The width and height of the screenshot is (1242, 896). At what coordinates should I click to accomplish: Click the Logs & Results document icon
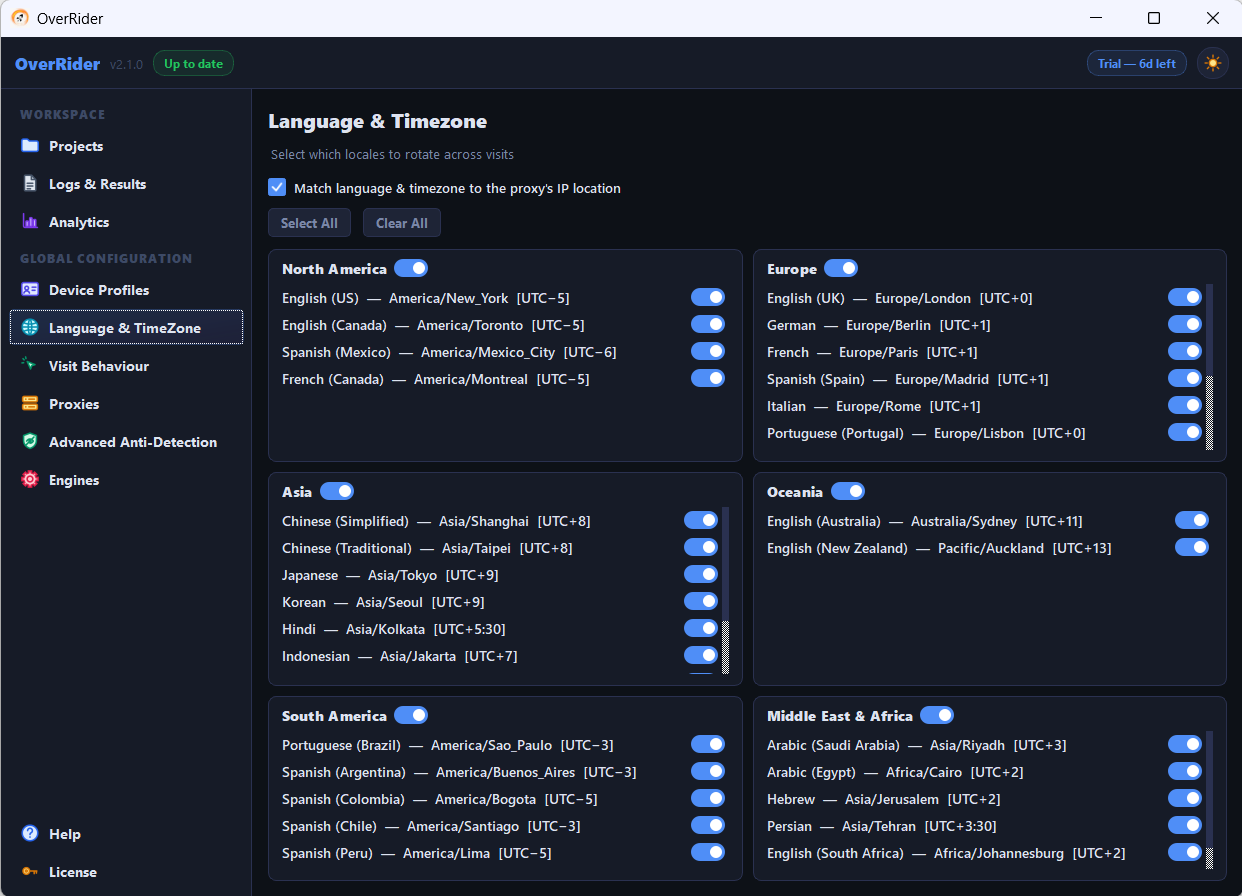click(30, 184)
